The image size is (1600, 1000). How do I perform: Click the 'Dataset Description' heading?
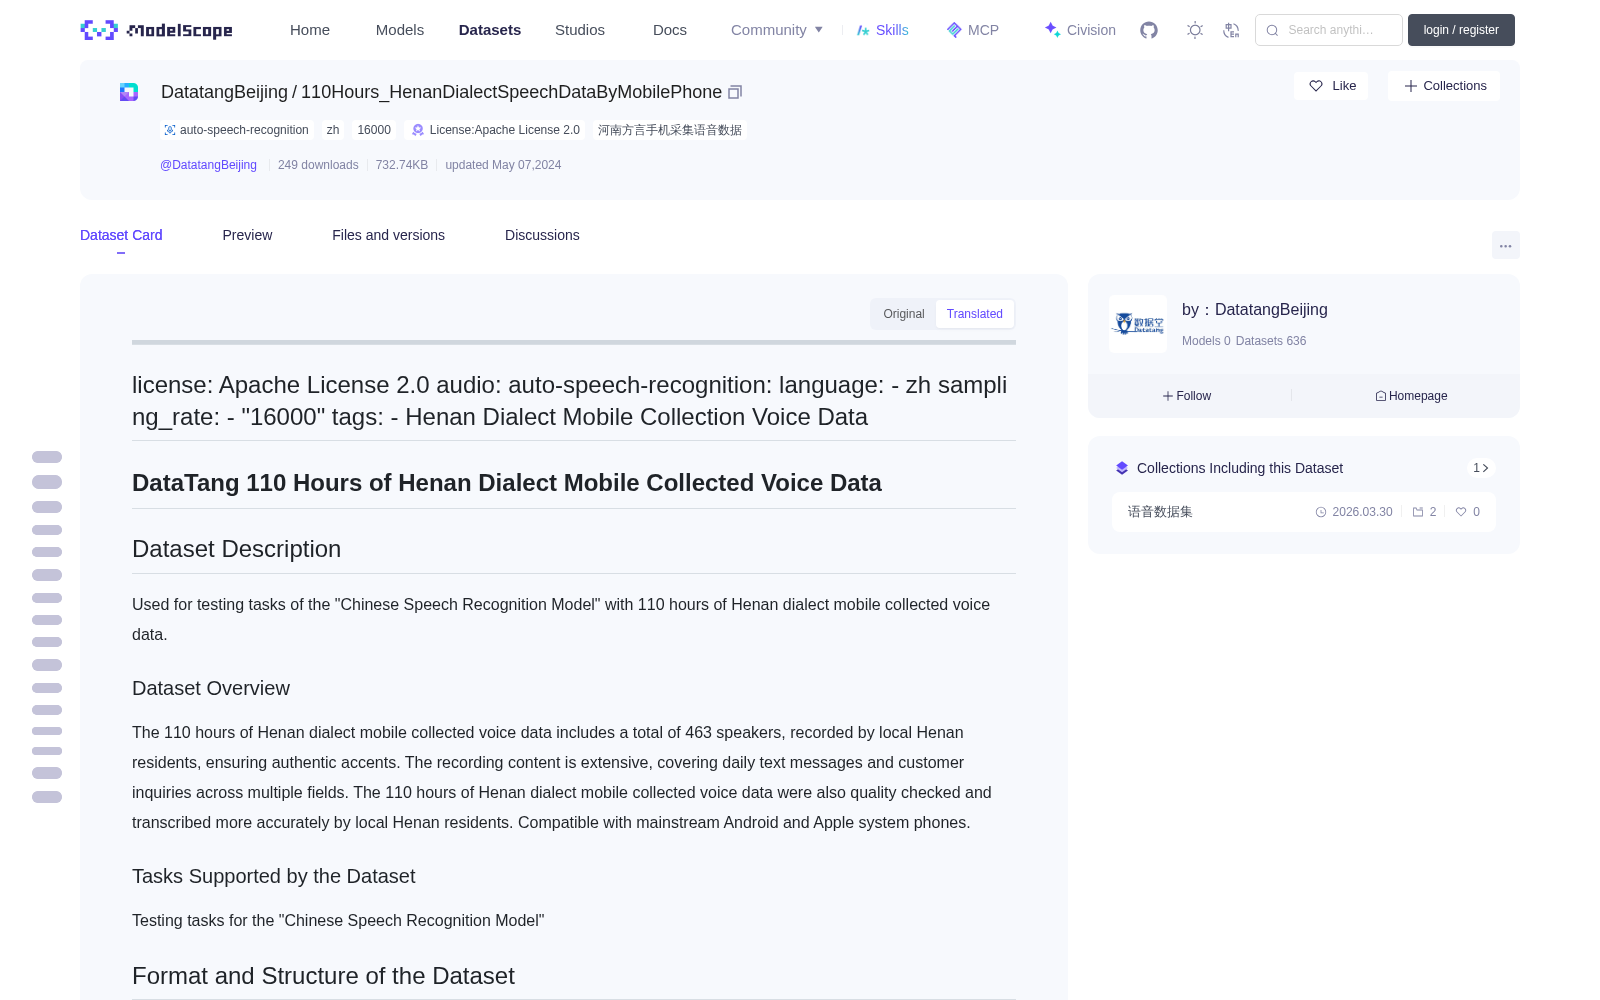[x=236, y=549]
